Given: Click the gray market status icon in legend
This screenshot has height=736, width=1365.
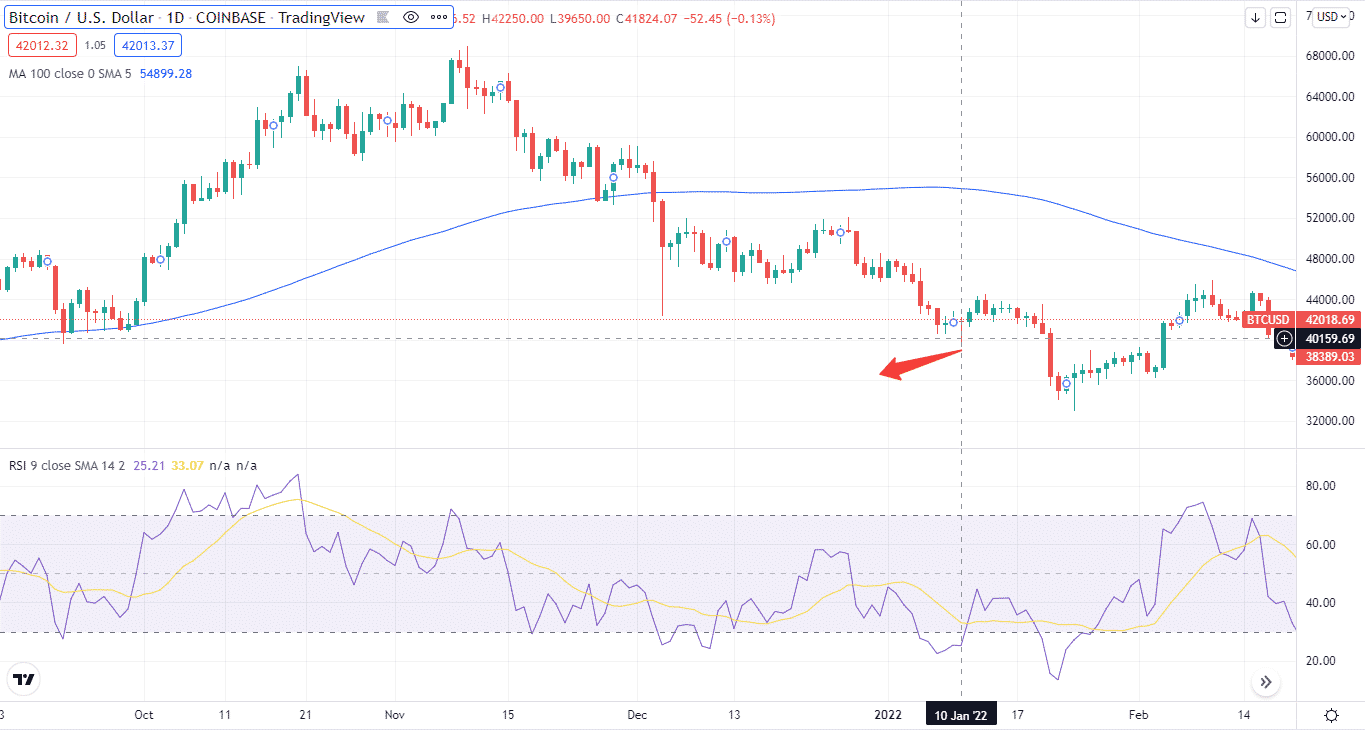Looking at the screenshot, I should tap(385, 17).
